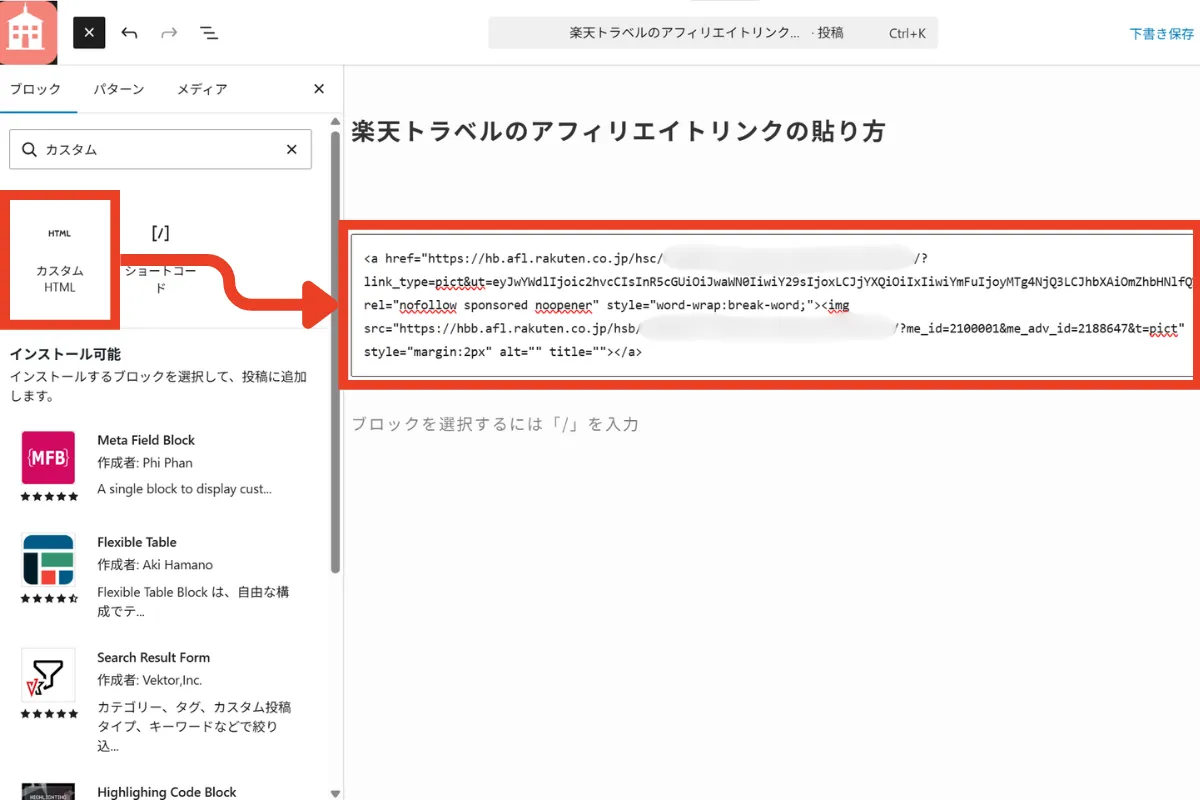The image size is (1200, 800).
Task: Click 下書き保存 to save draft
Action: click(x=1162, y=33)
